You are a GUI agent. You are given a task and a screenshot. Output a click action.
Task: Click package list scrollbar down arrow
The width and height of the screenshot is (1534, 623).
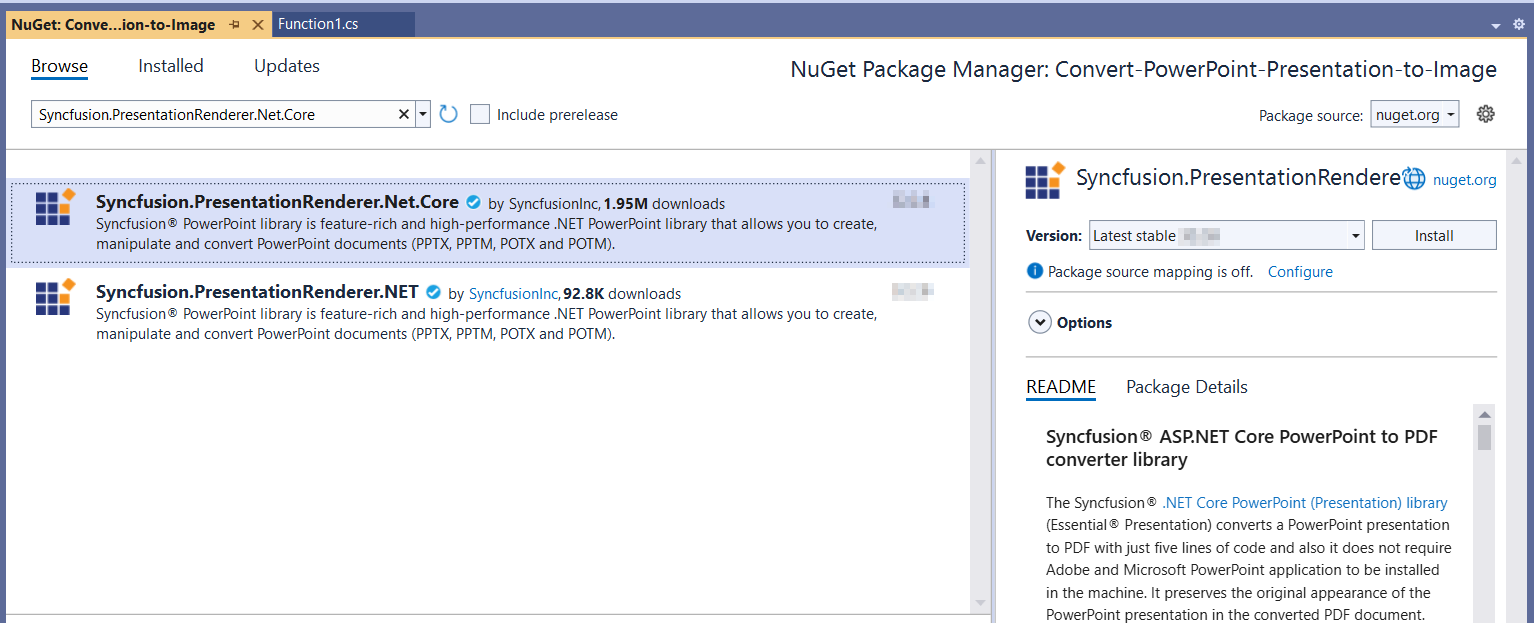coord(981,603)
